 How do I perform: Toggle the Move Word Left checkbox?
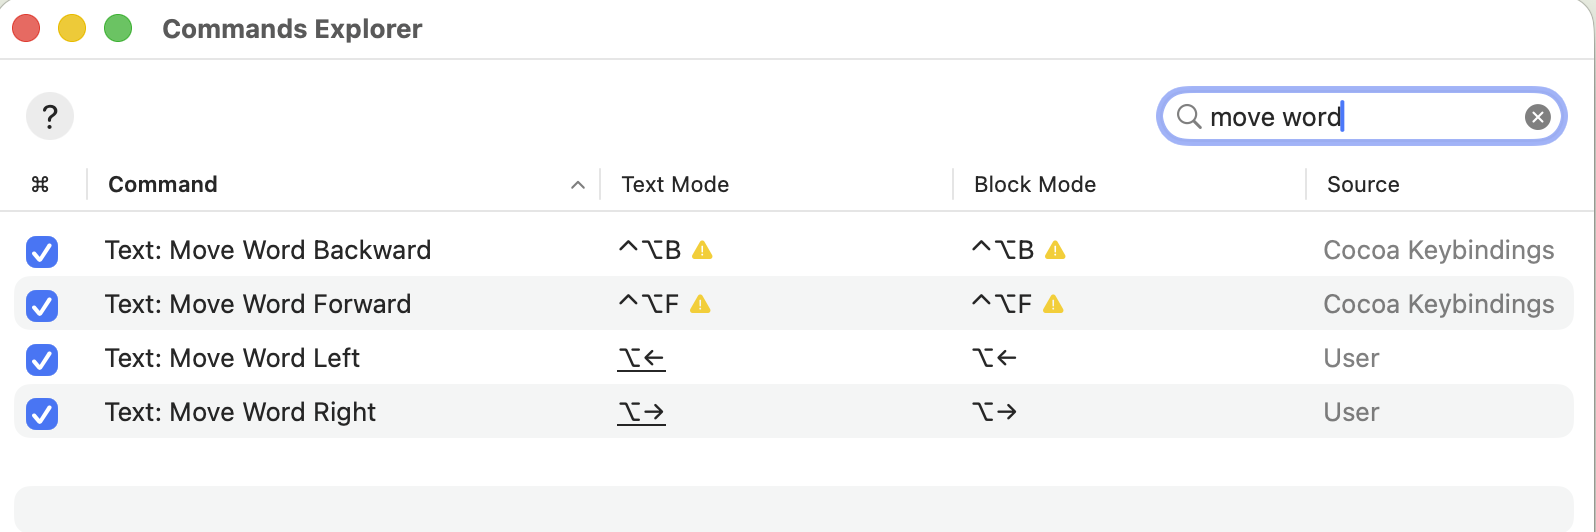[42, 359]
